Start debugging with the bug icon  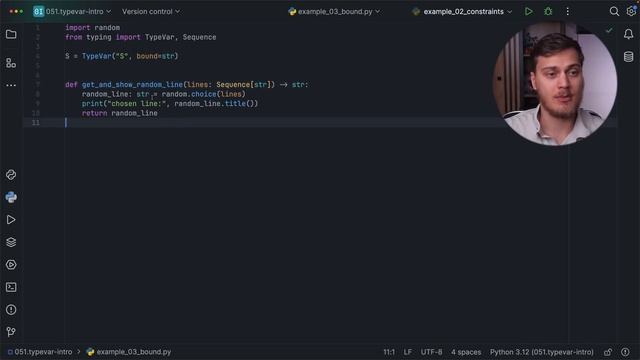pos(548,11)
